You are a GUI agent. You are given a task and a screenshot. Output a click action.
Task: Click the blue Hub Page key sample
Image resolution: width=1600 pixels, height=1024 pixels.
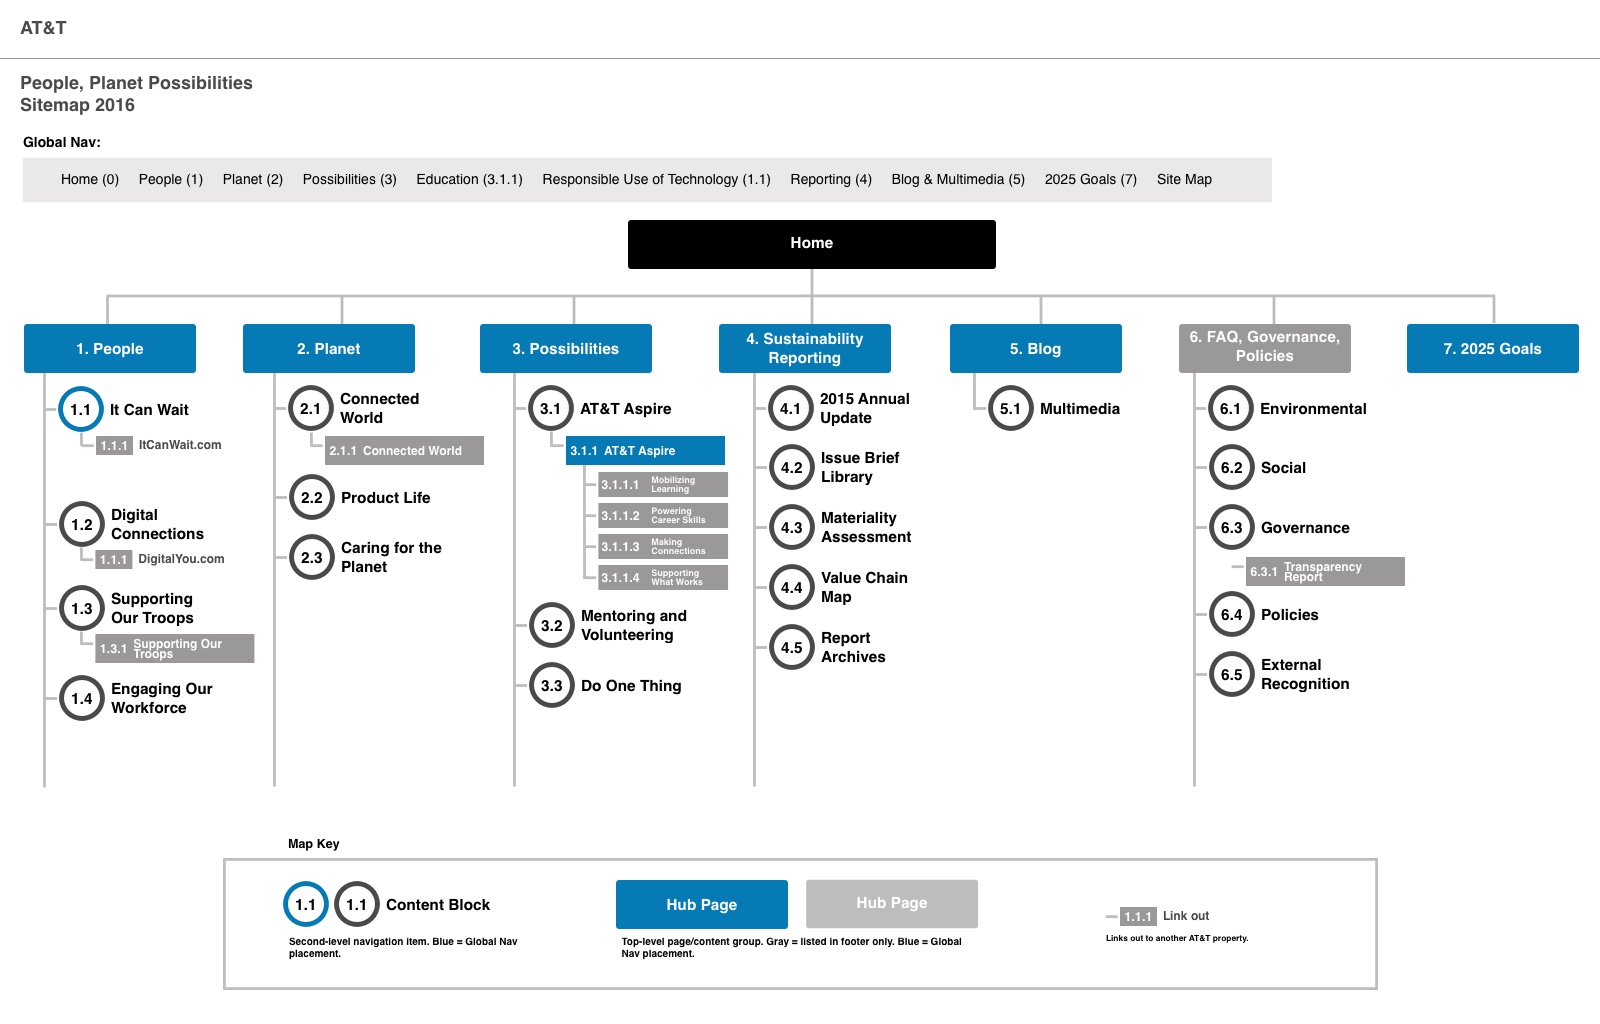pos(702,905)
